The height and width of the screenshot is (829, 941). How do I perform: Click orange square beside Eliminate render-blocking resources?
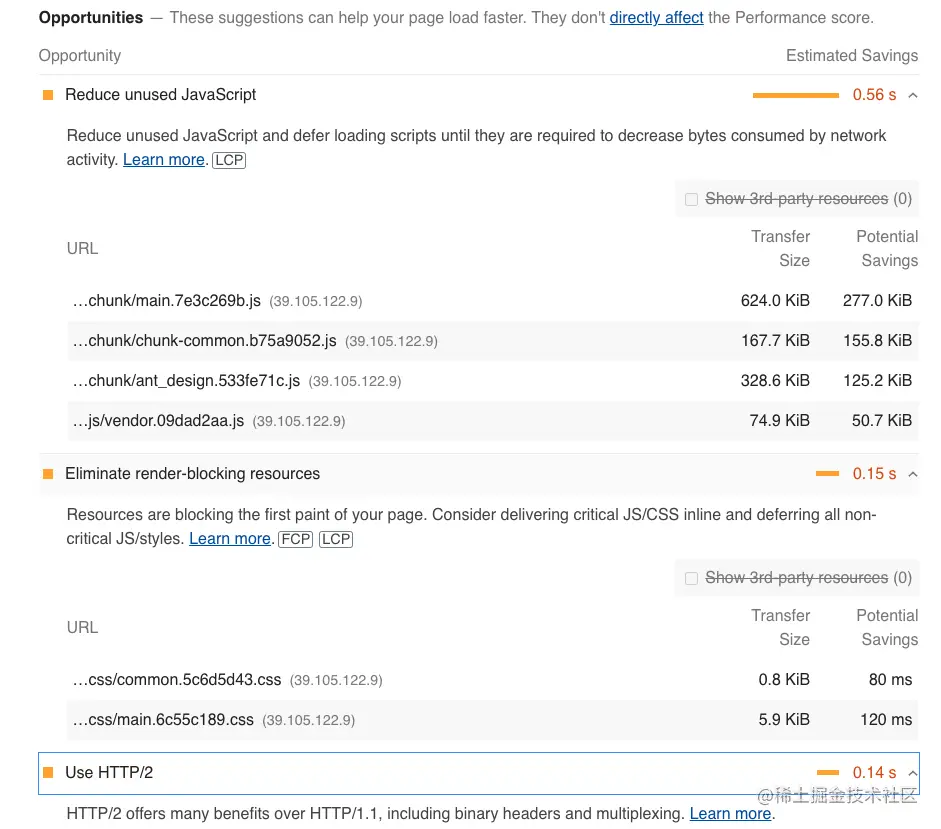(47, 474)
